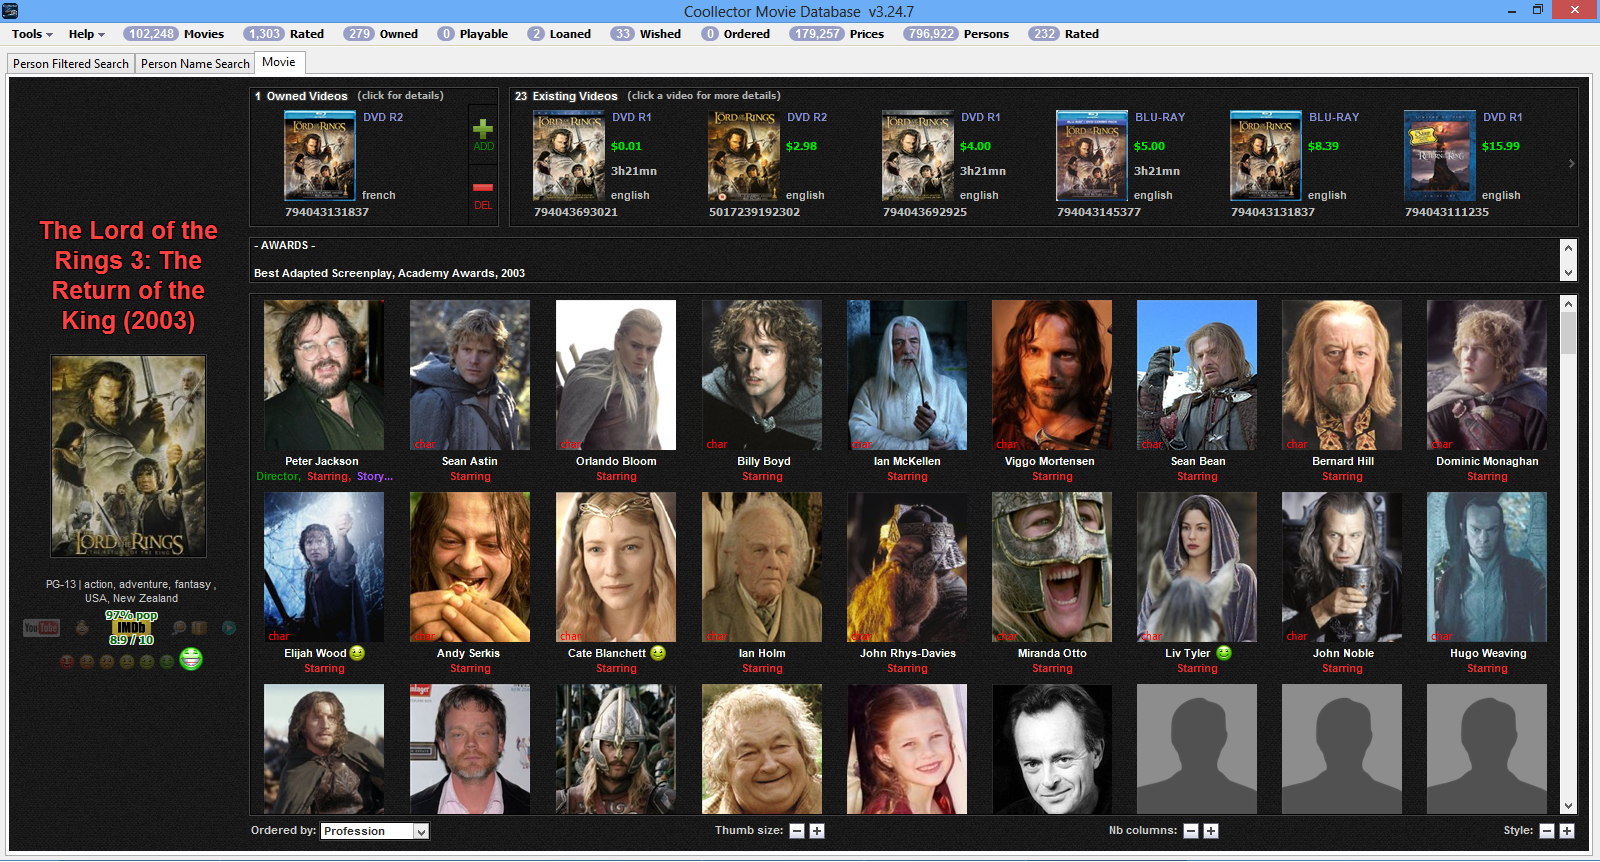
Task: Click the 179,257 Prices counter
Action: [x=837, y=34]
